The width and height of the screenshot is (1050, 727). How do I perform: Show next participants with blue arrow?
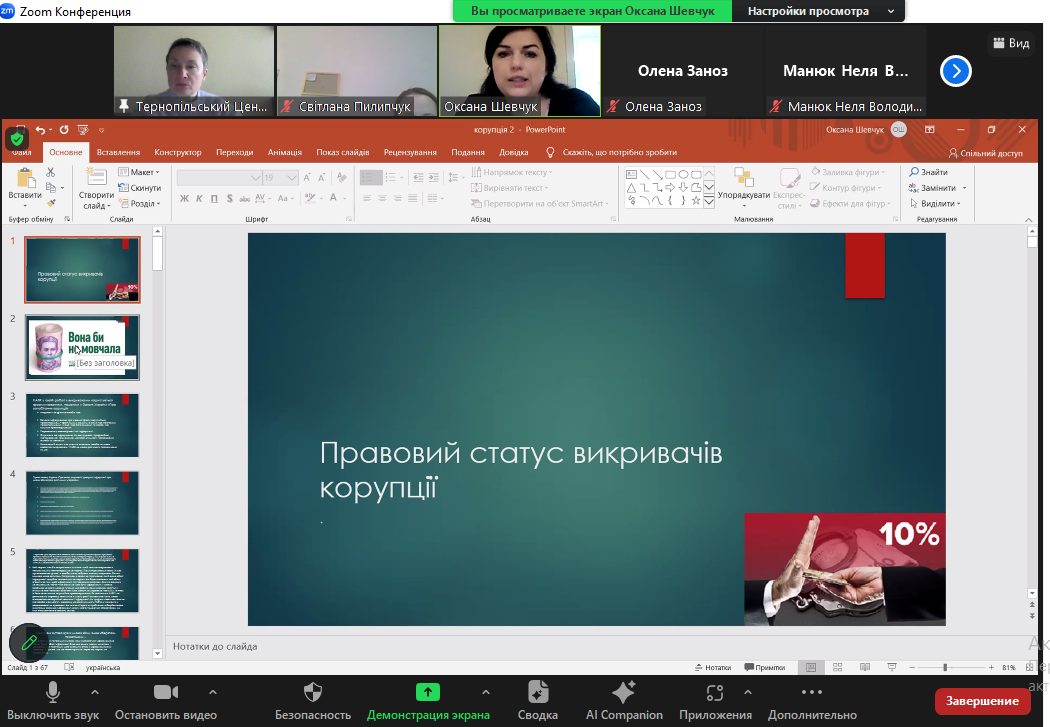pyautogui.click(x=956, y=71)
